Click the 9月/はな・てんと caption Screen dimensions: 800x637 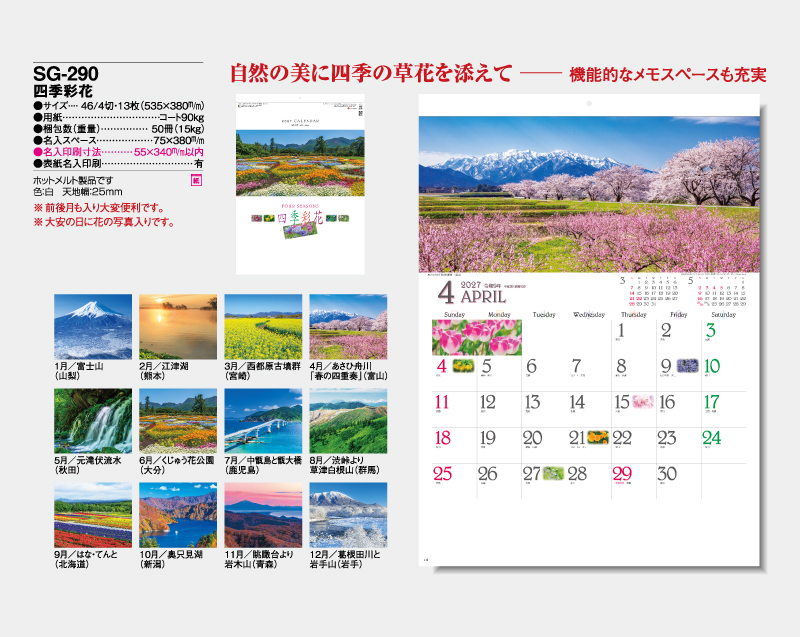point(86,559)
